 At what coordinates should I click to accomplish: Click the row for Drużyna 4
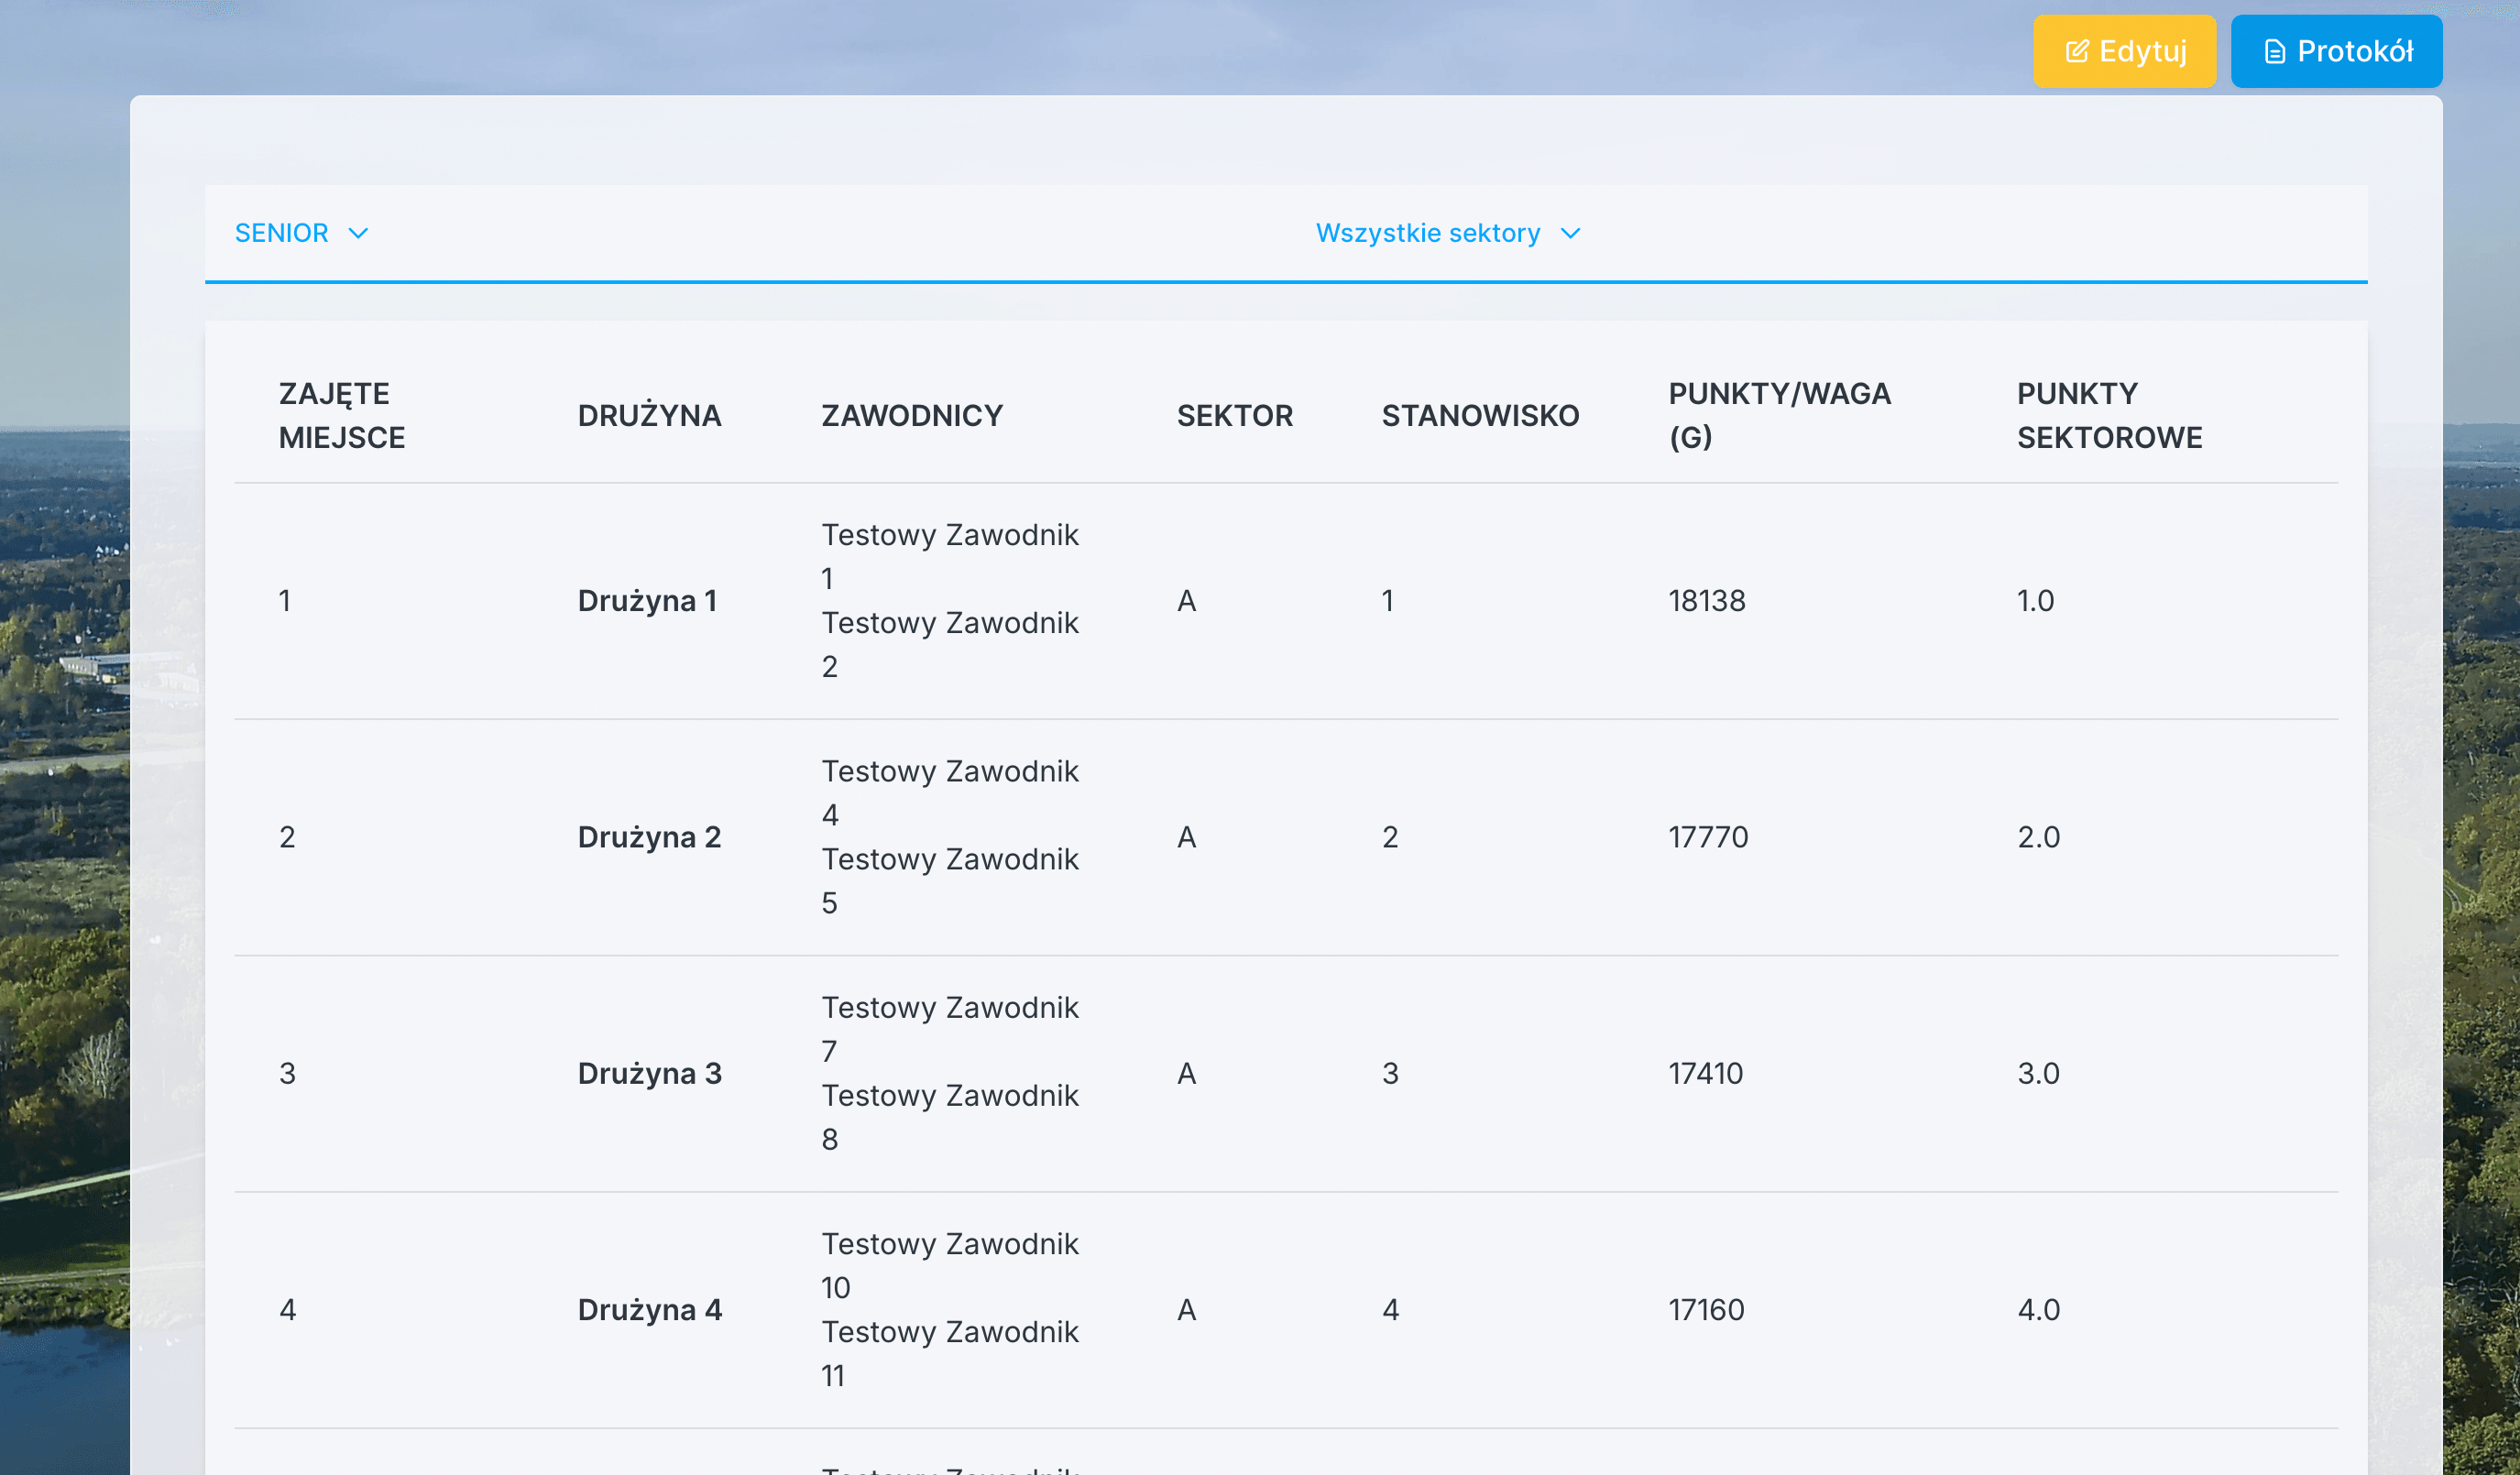[x=649, y=1308]
